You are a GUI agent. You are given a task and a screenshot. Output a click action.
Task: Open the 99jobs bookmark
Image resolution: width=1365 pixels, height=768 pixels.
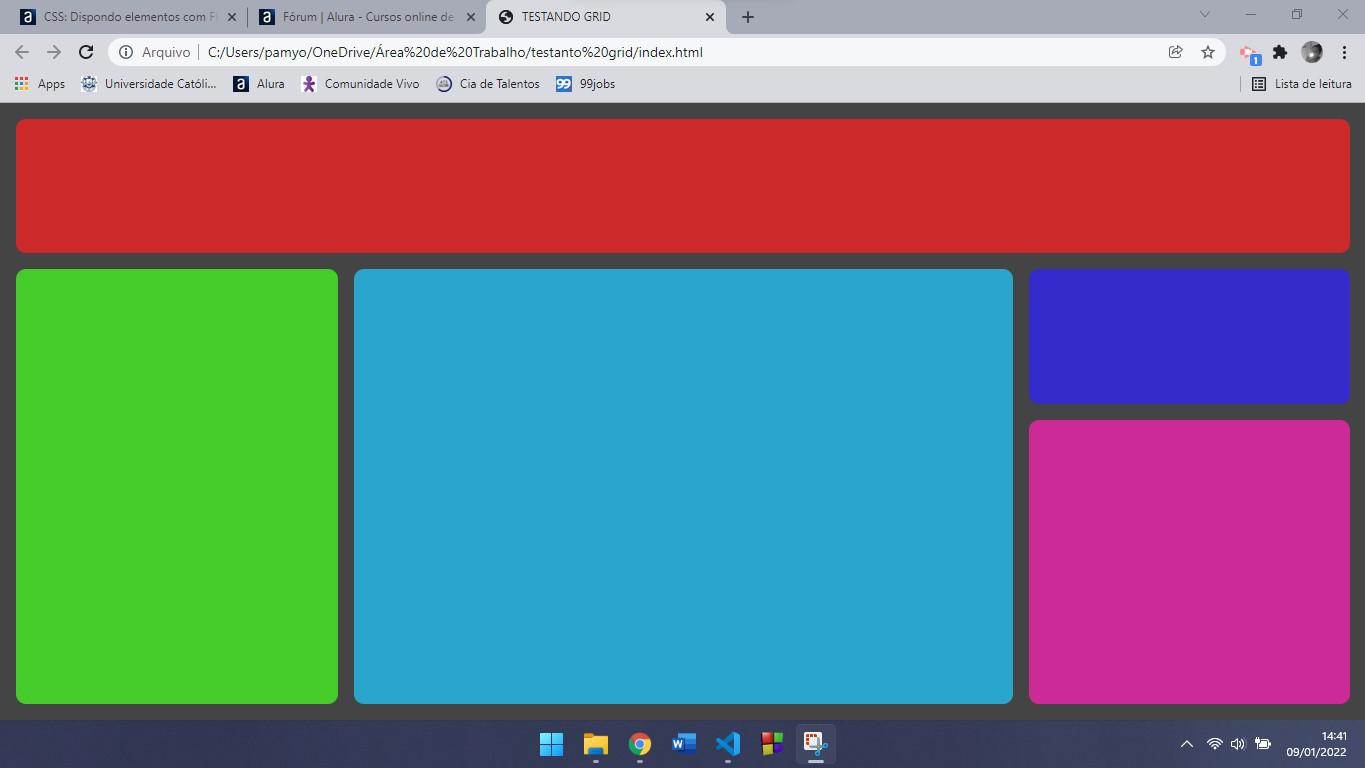(586, 84)
